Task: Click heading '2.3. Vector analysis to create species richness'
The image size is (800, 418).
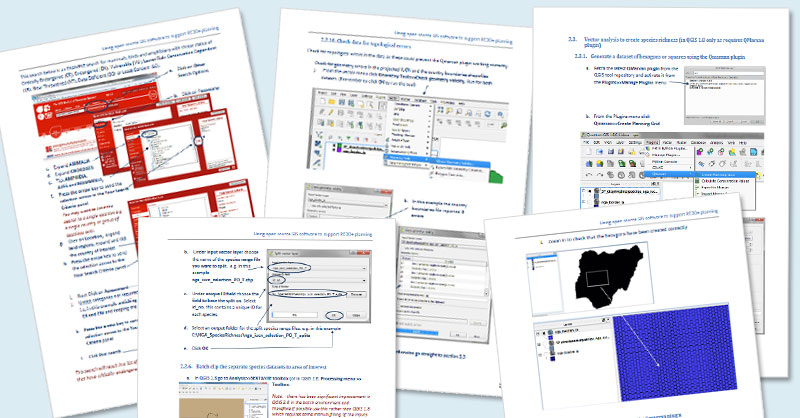Action: pyautogui.click(x=666, y=42)
